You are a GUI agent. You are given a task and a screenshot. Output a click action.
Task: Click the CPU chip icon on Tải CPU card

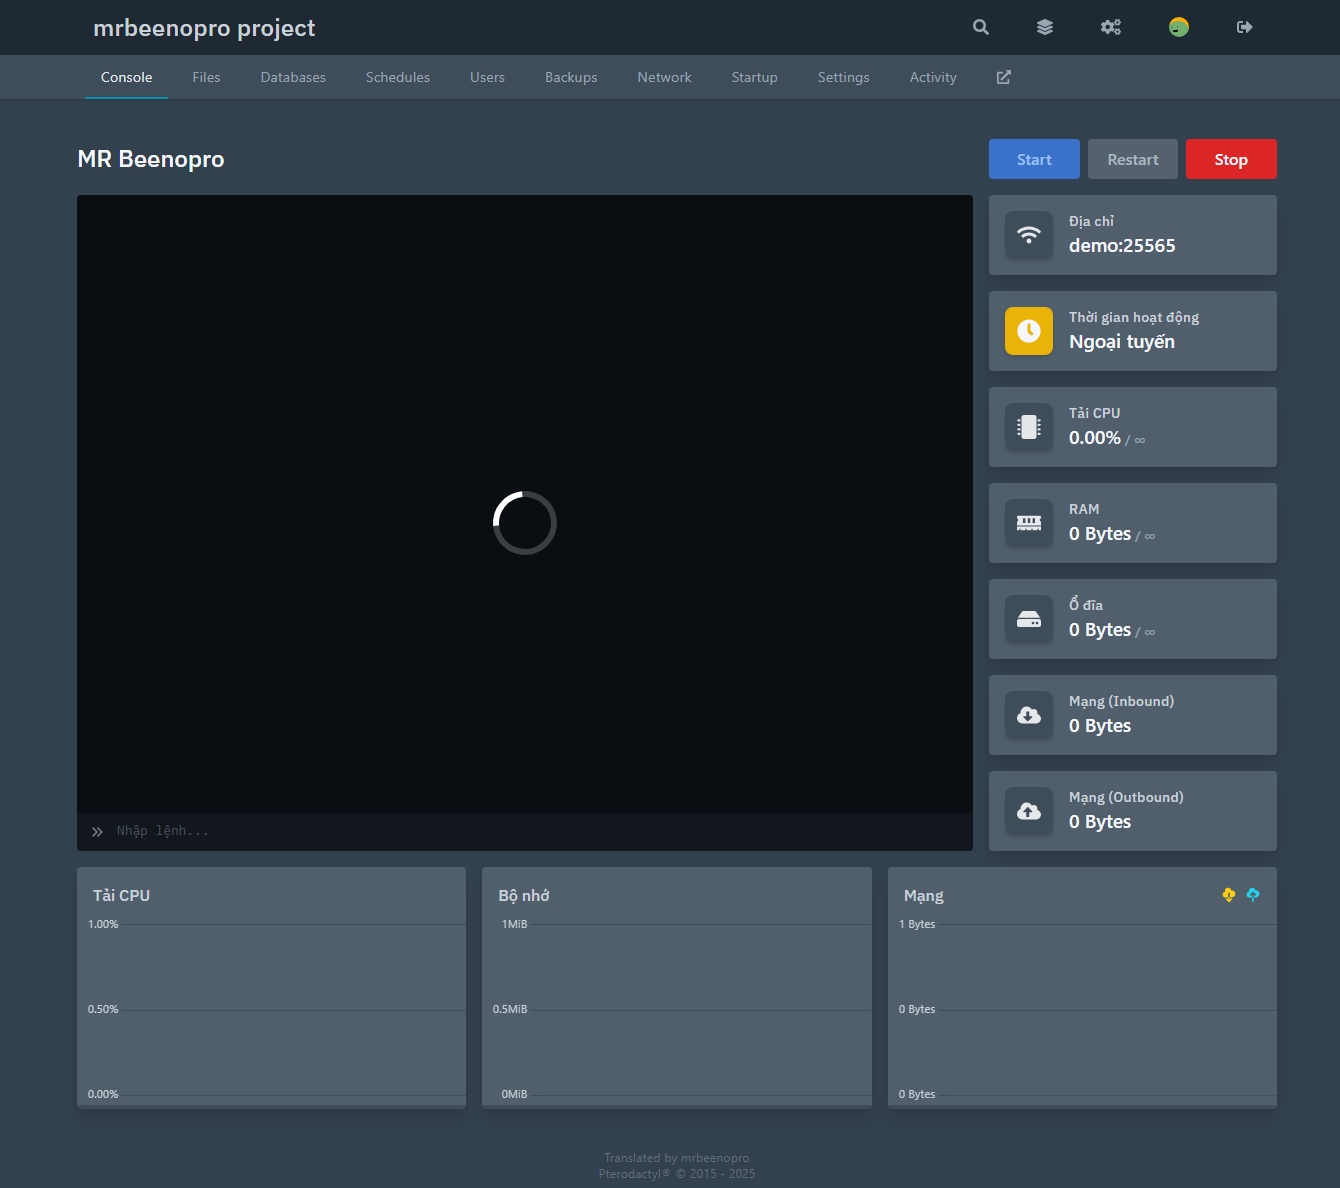click(x=1028, y=426)
